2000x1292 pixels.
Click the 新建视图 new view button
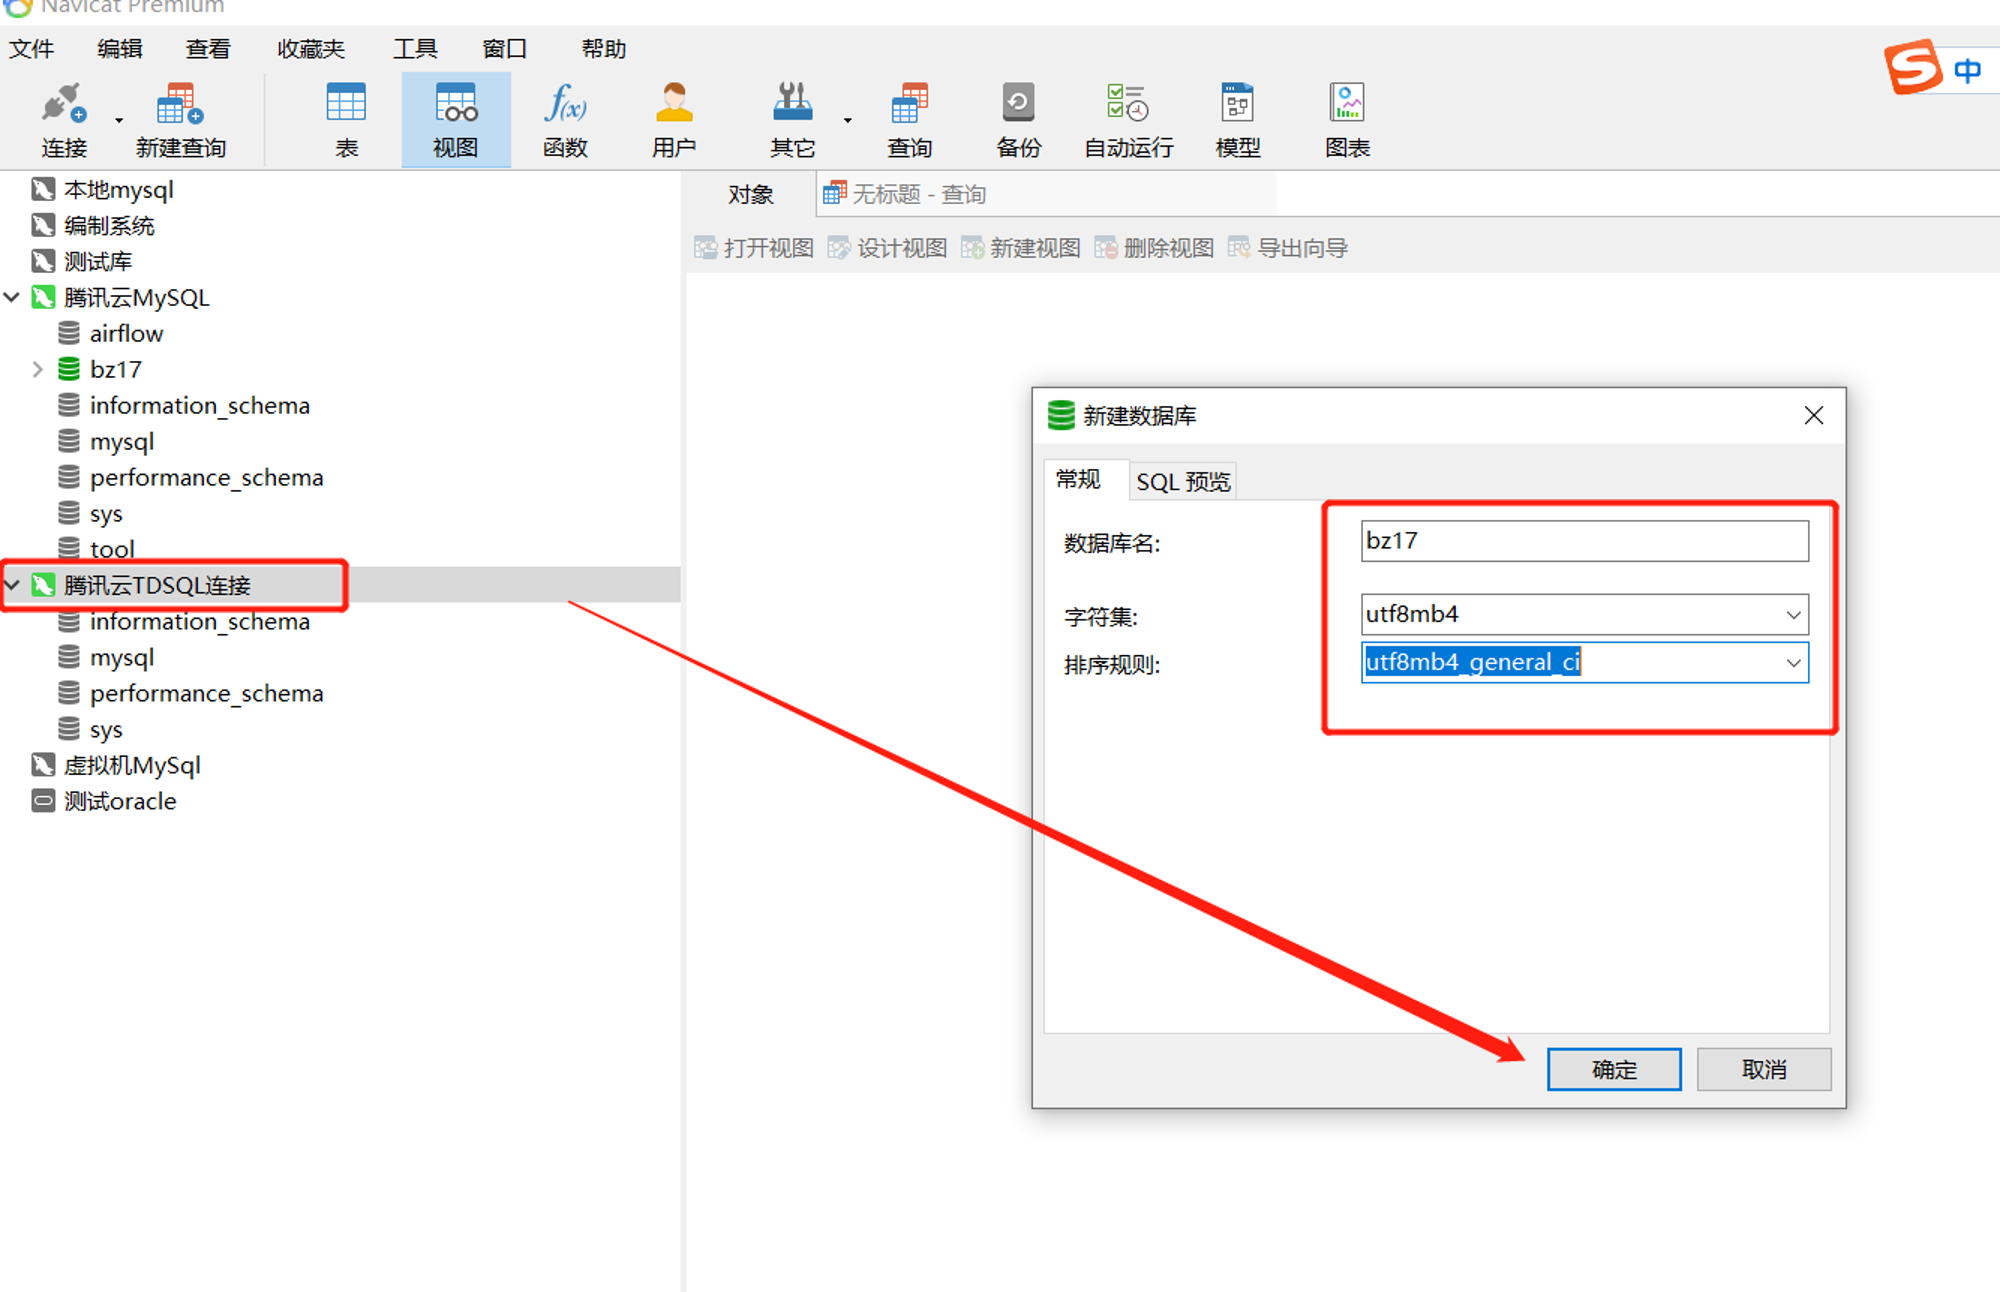point(1021,248)
